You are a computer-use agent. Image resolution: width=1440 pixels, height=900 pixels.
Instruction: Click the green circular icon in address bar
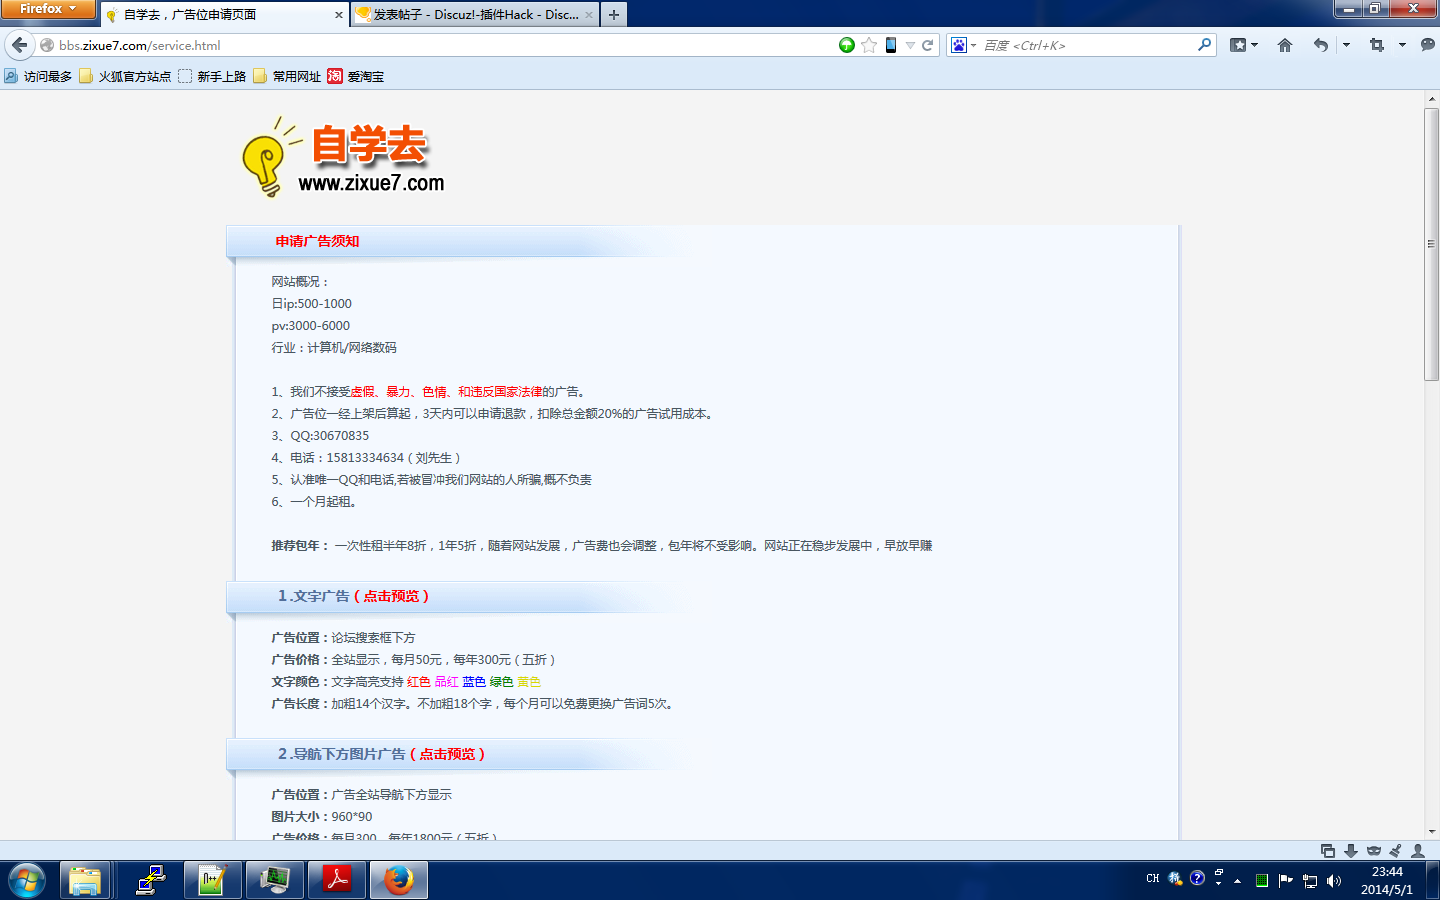[847, 45]
